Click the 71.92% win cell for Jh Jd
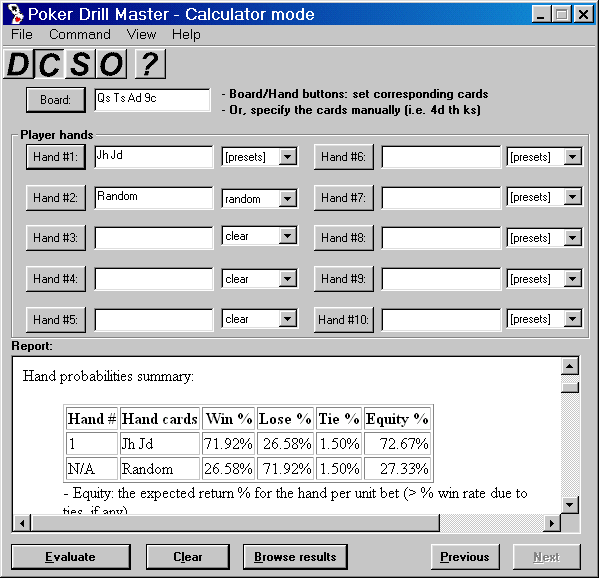The height and width of the screenshot is (578, 599). tap(228, 444)
